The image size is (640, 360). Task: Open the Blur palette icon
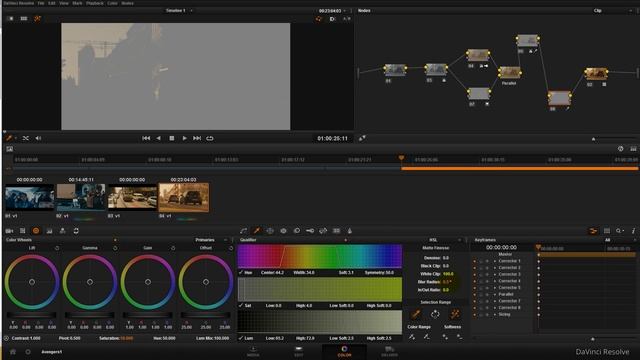tap(297, 231)
